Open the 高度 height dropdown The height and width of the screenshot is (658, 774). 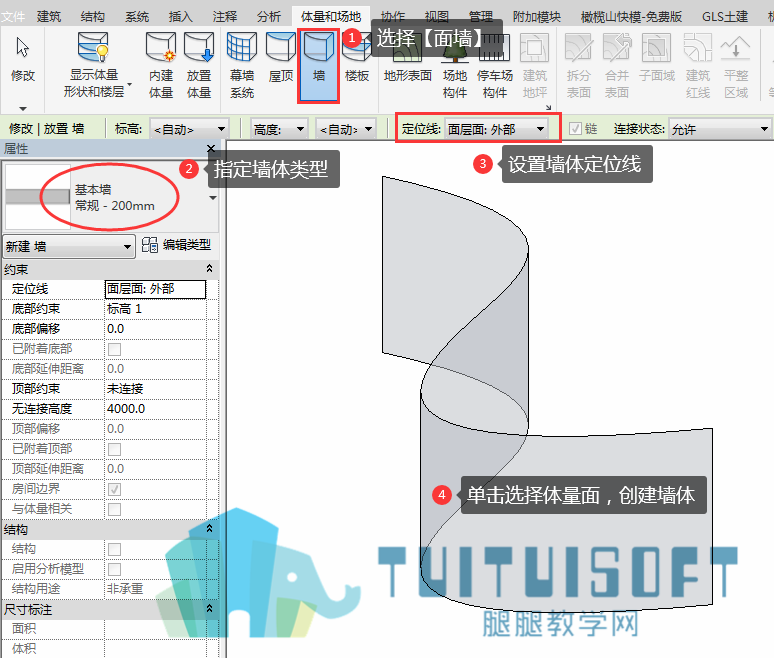pos(279,129)
